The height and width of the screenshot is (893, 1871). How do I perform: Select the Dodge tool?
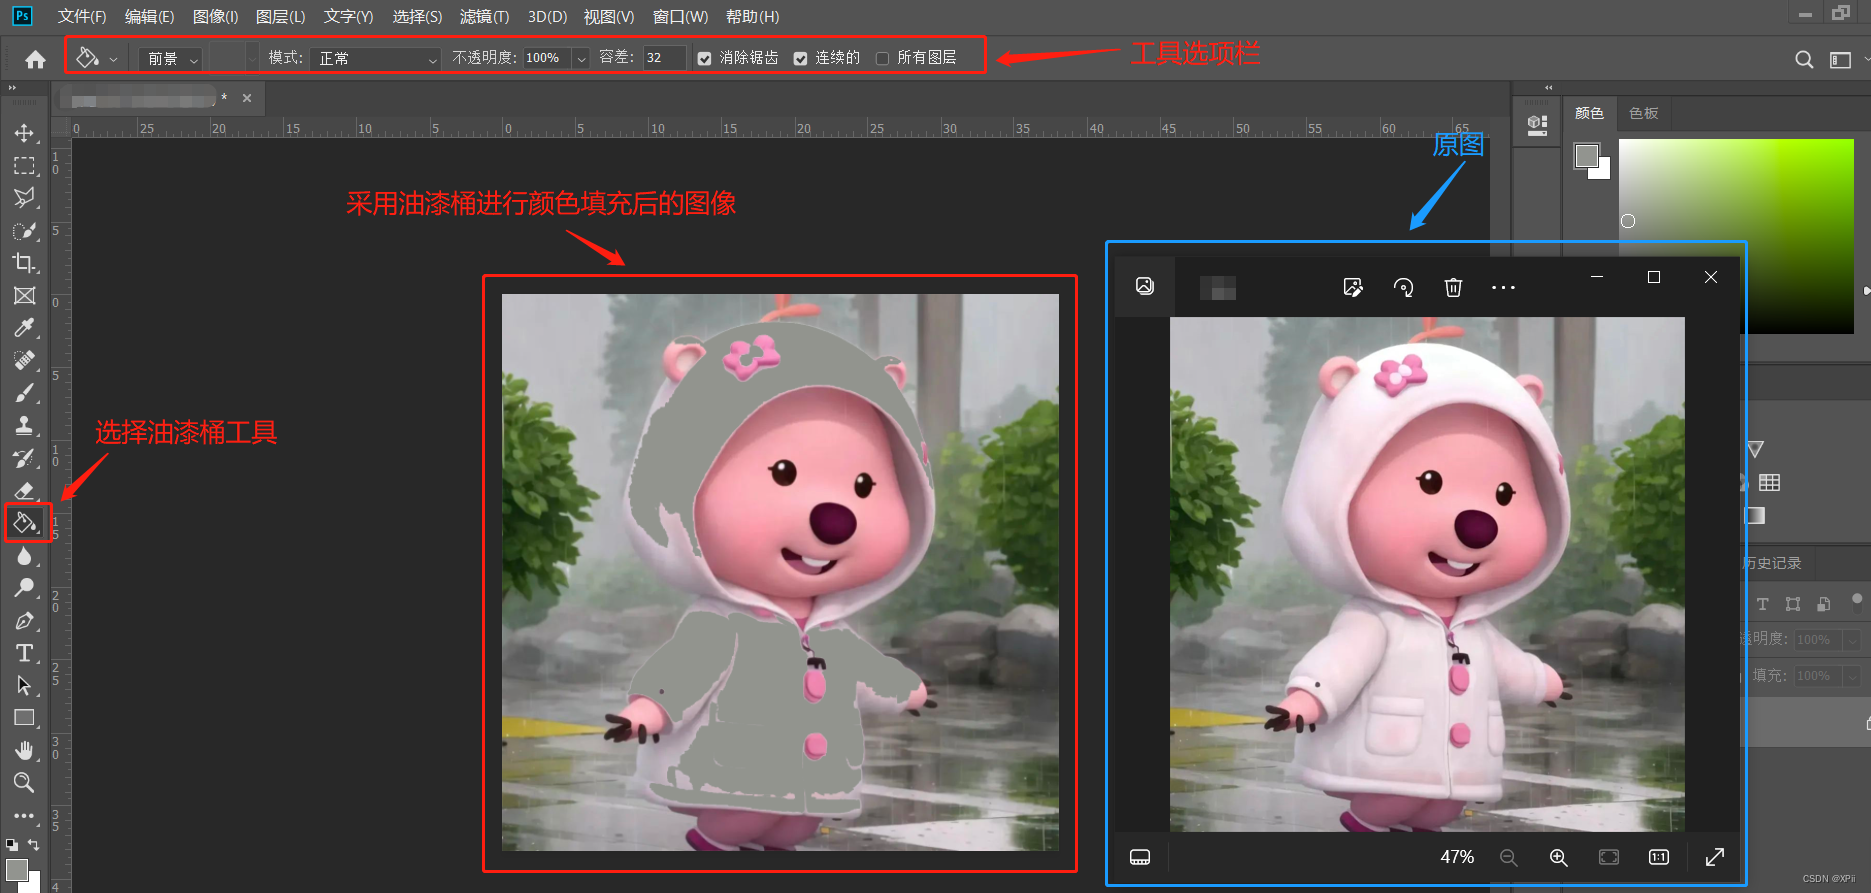pyautogui.click(x=24, y=588)
